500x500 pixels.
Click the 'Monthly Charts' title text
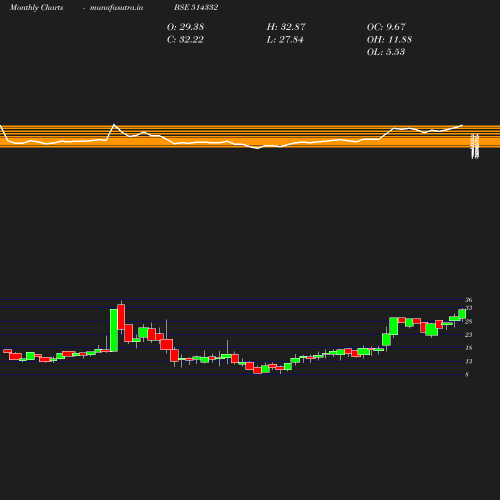point(36,8)
